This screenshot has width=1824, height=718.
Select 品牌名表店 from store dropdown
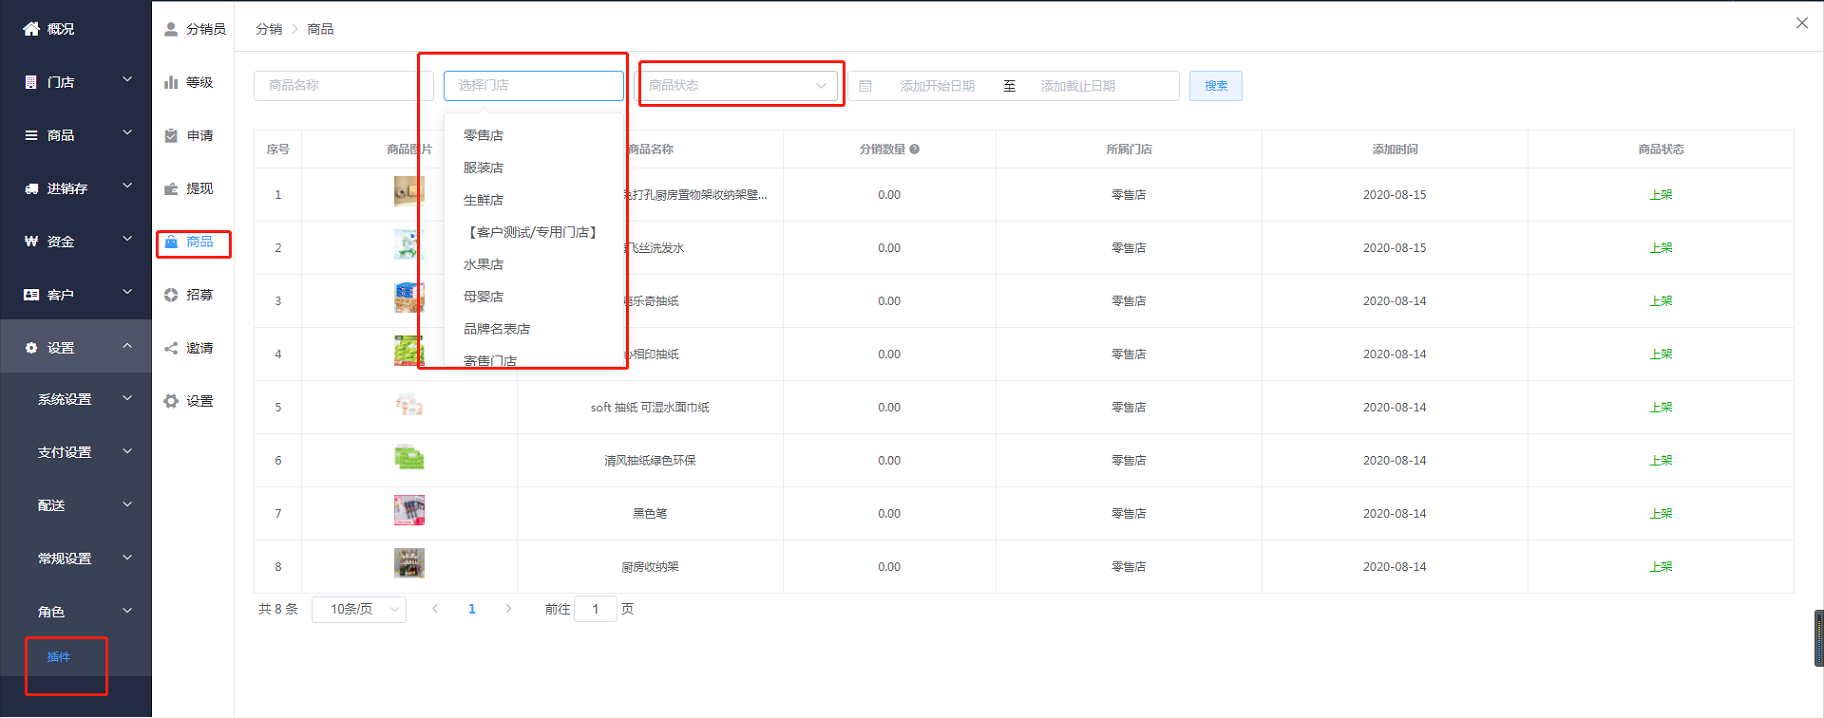coord(534,328)
